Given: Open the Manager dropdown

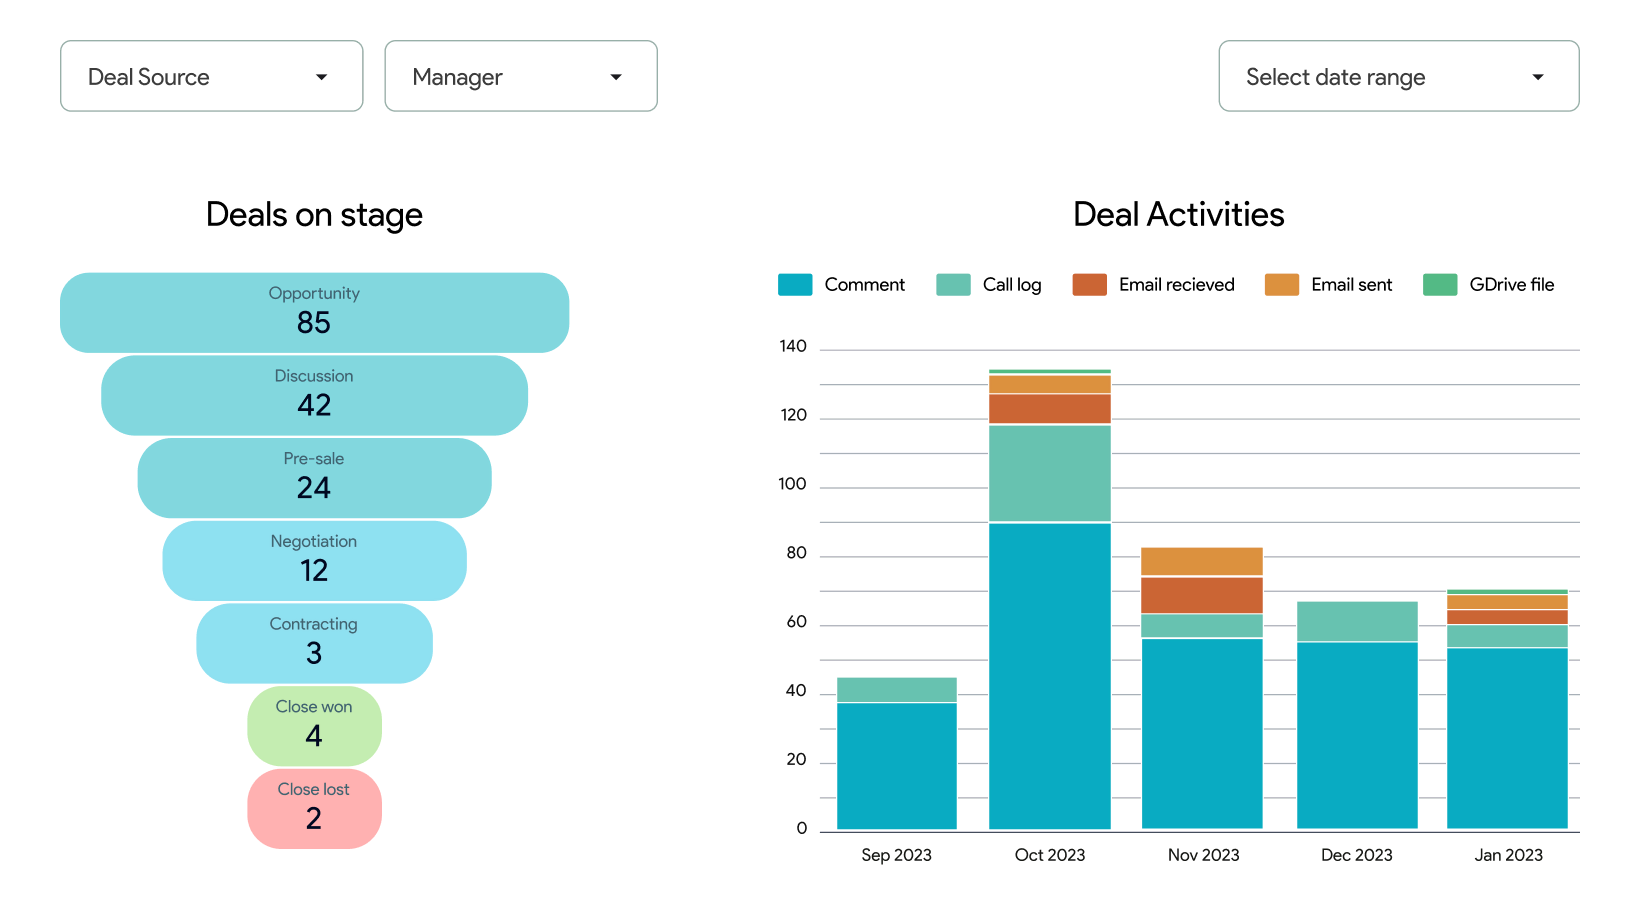Looking at the screenshot, I should [x=520, y=76].
